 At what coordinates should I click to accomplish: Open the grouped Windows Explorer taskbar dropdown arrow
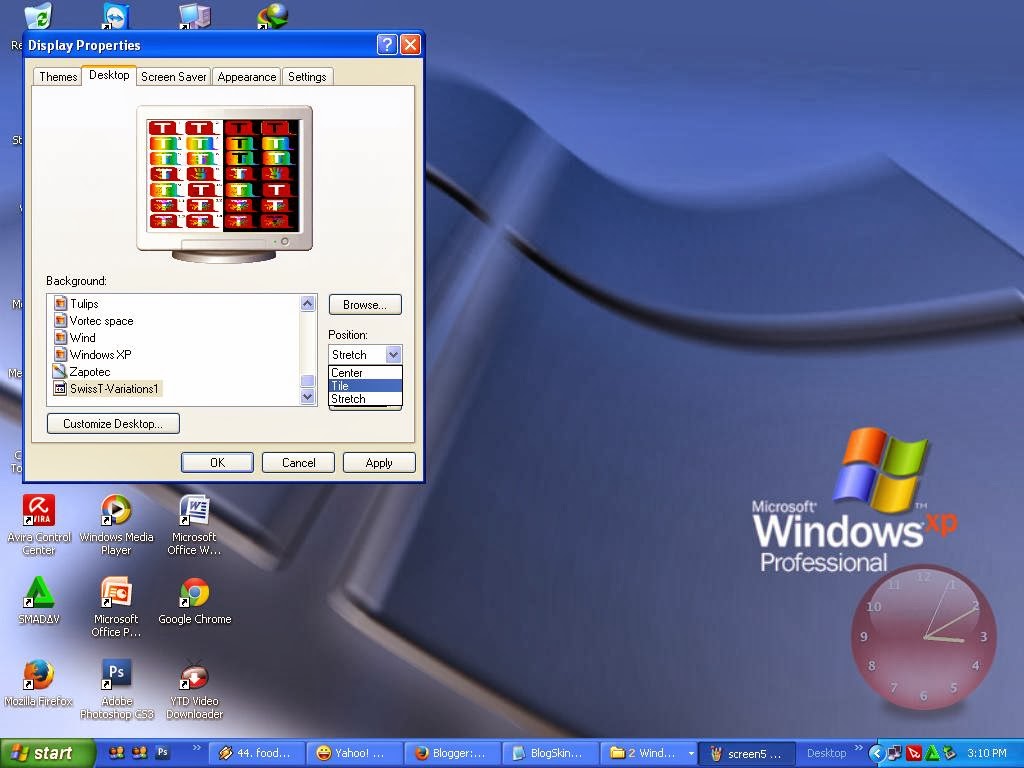[691, 754]
